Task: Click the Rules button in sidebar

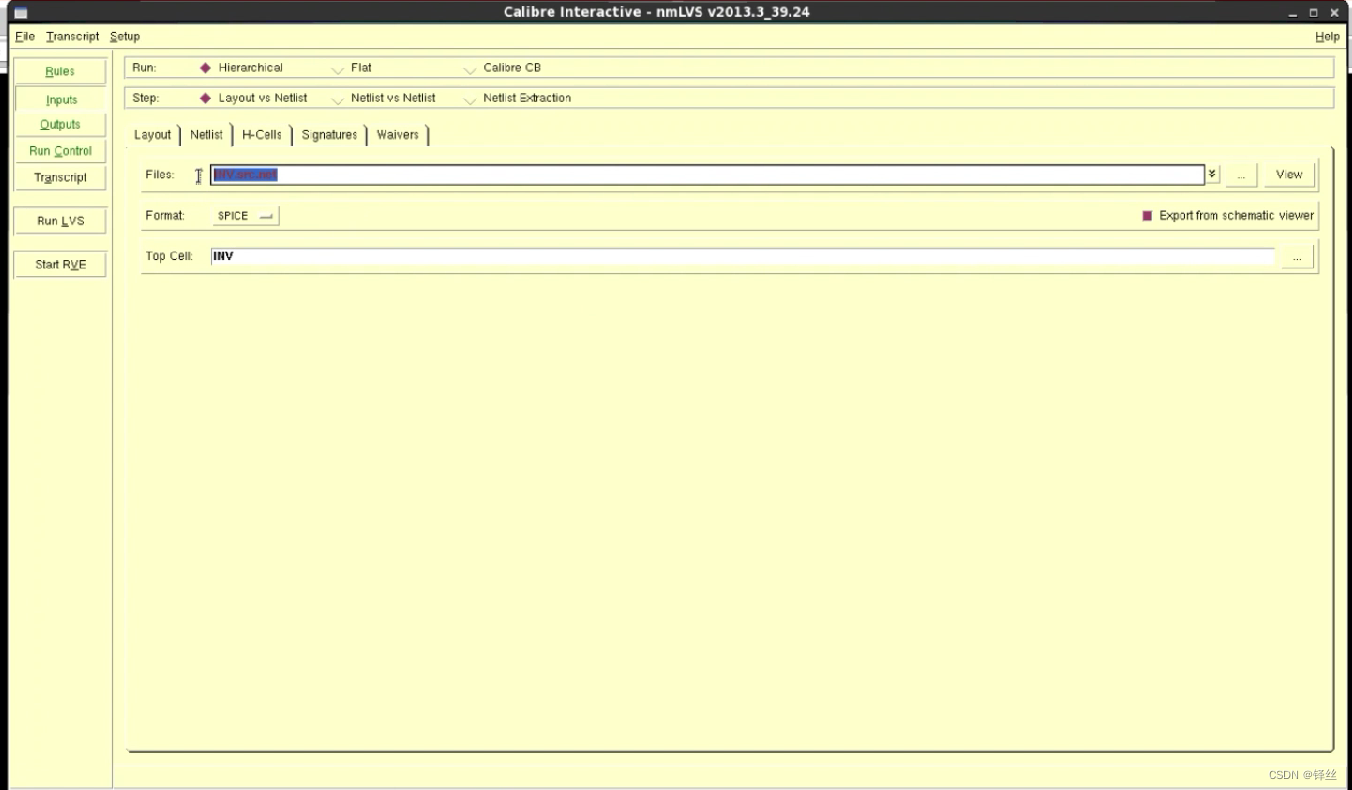Action: tap(60, 72)
